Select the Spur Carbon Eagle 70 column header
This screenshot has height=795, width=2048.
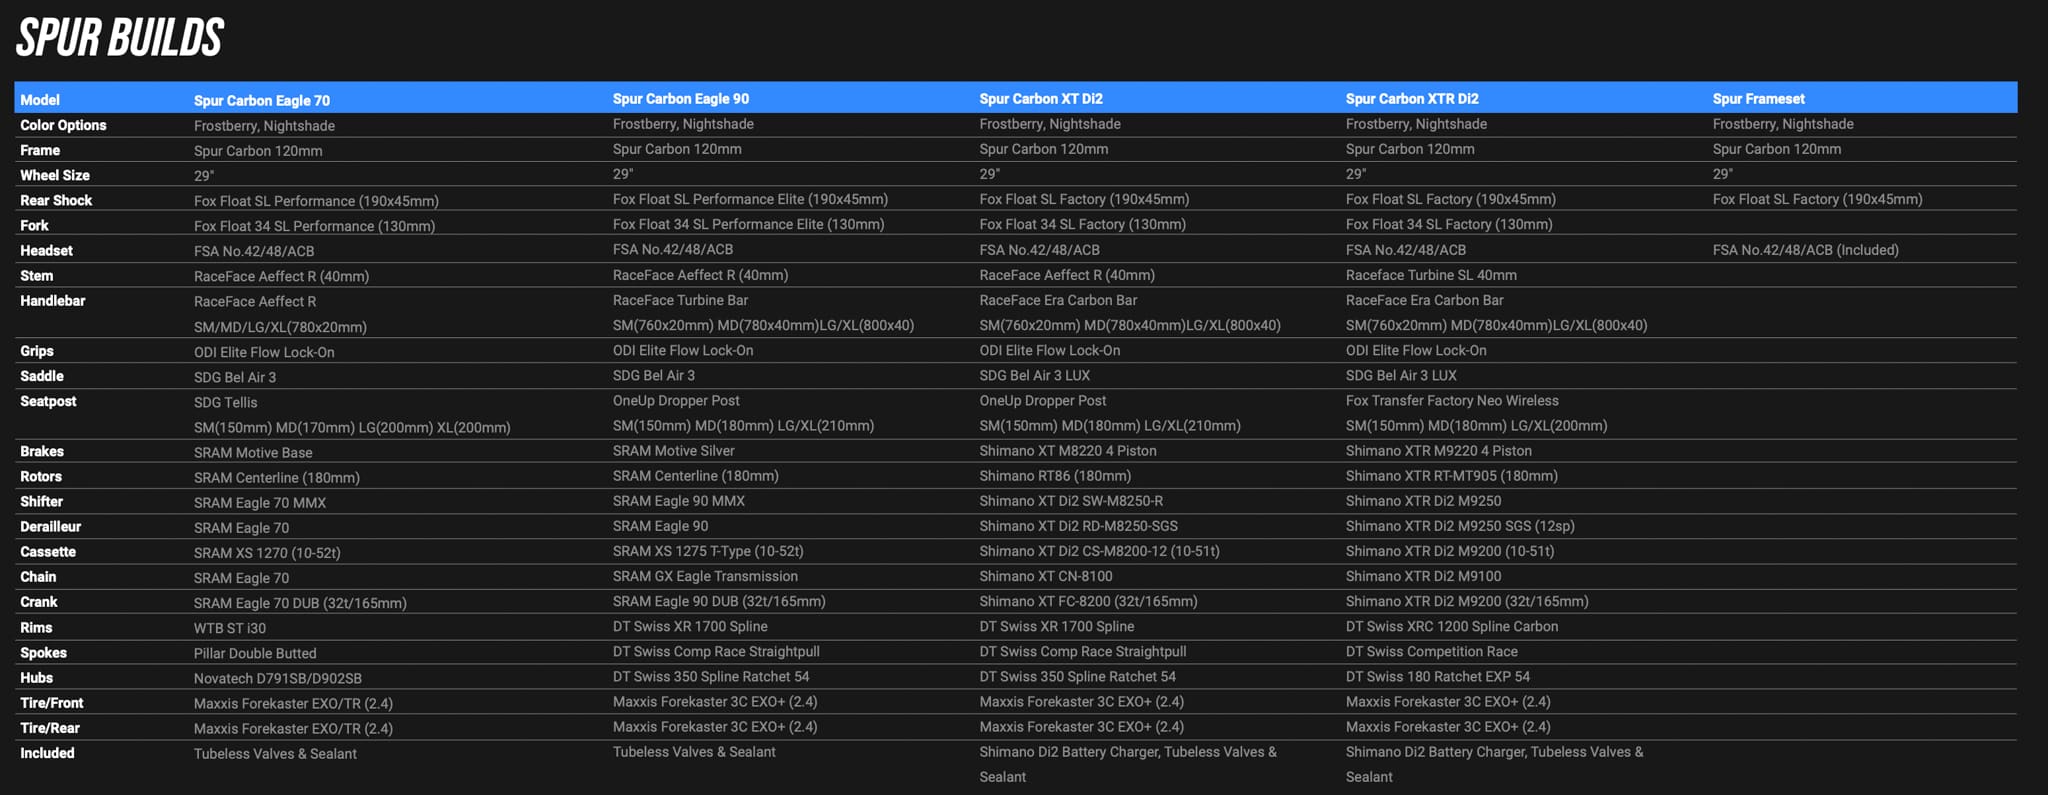(262, 100)
